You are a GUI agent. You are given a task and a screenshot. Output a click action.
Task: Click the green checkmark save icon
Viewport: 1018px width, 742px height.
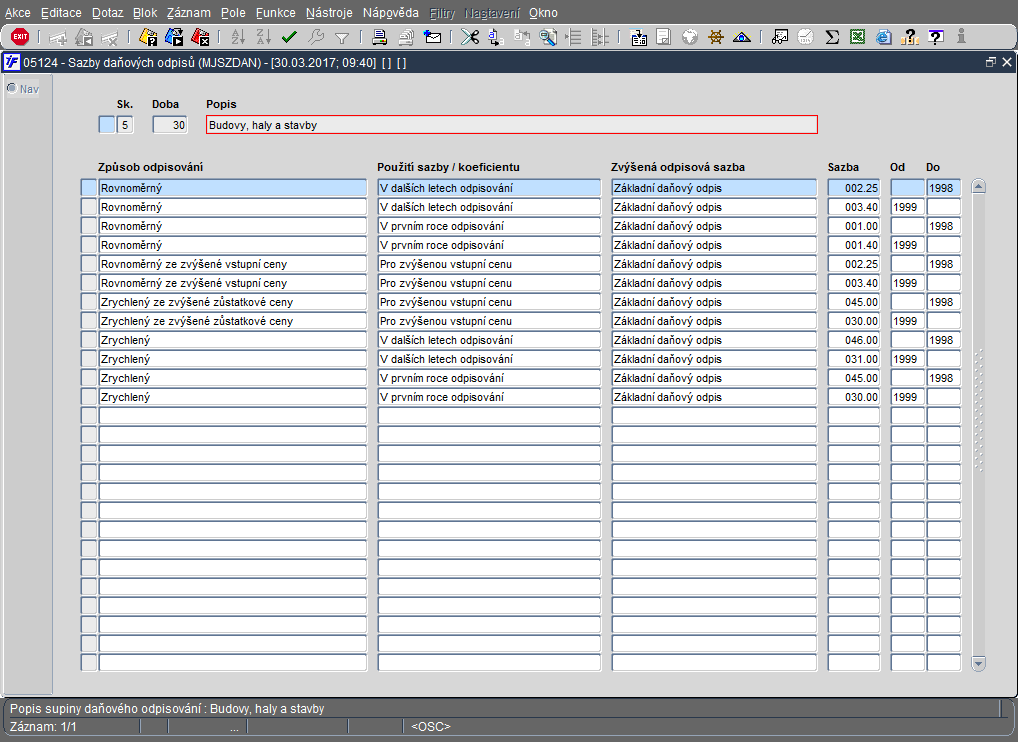290,37
